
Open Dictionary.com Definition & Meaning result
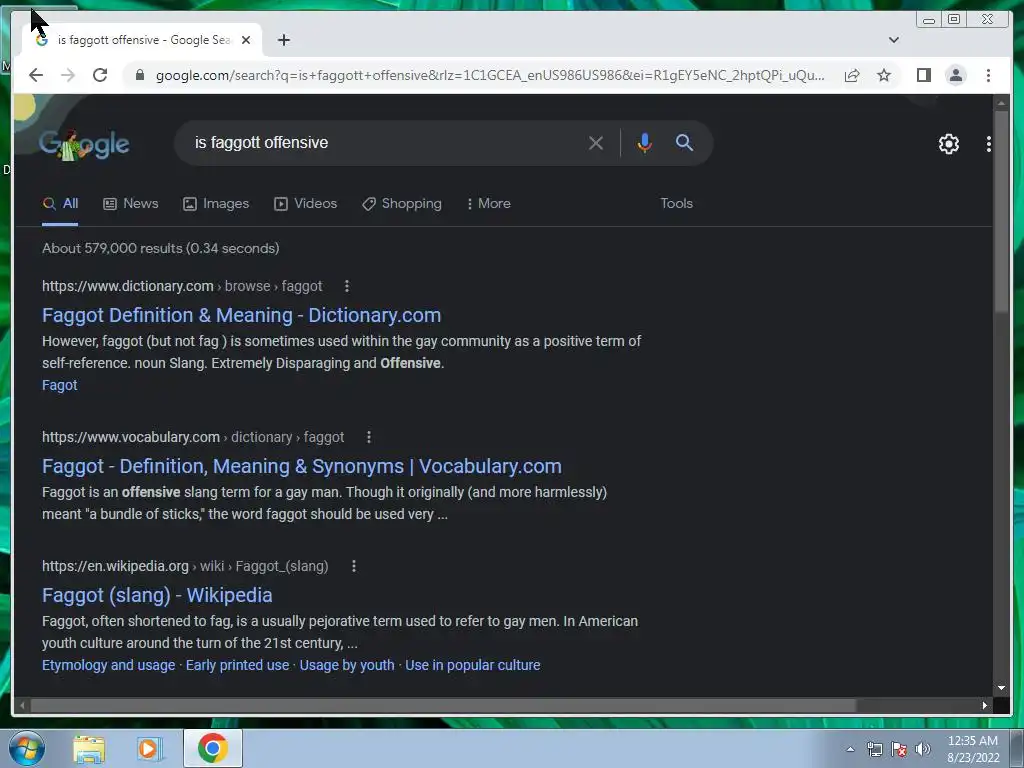click(x=241, y=315)
